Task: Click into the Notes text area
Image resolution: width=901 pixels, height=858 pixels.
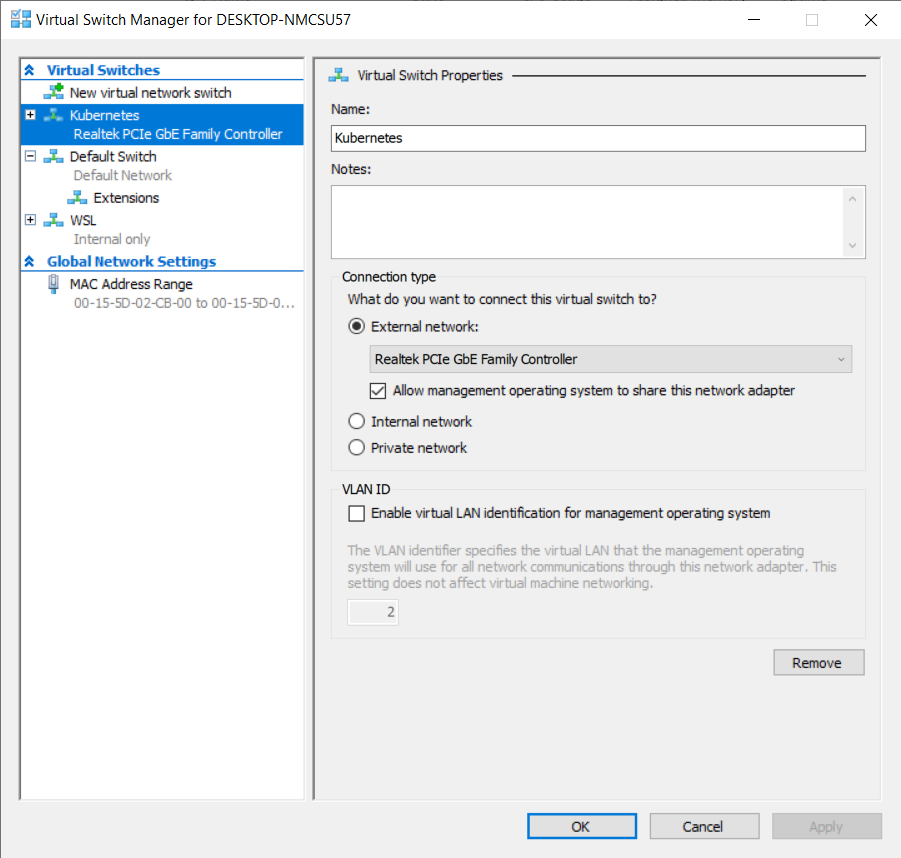Action: click(586, 222)
